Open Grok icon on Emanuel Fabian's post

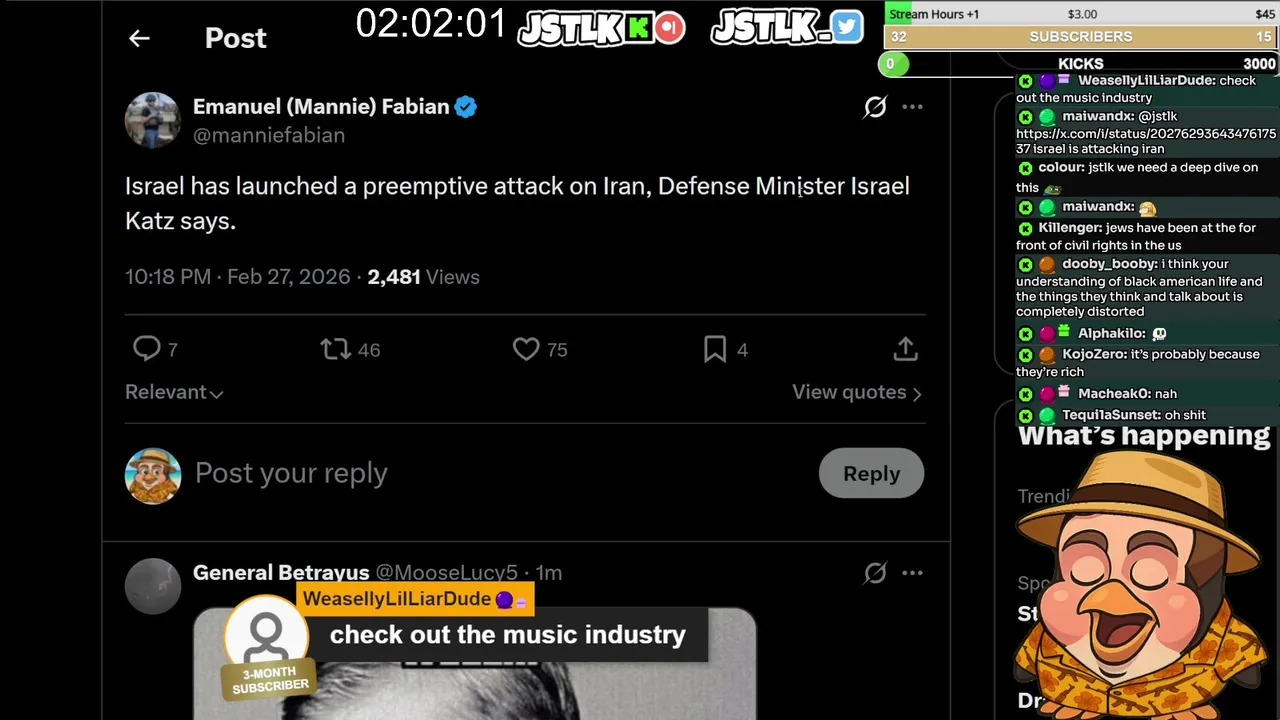coord(875,107)
